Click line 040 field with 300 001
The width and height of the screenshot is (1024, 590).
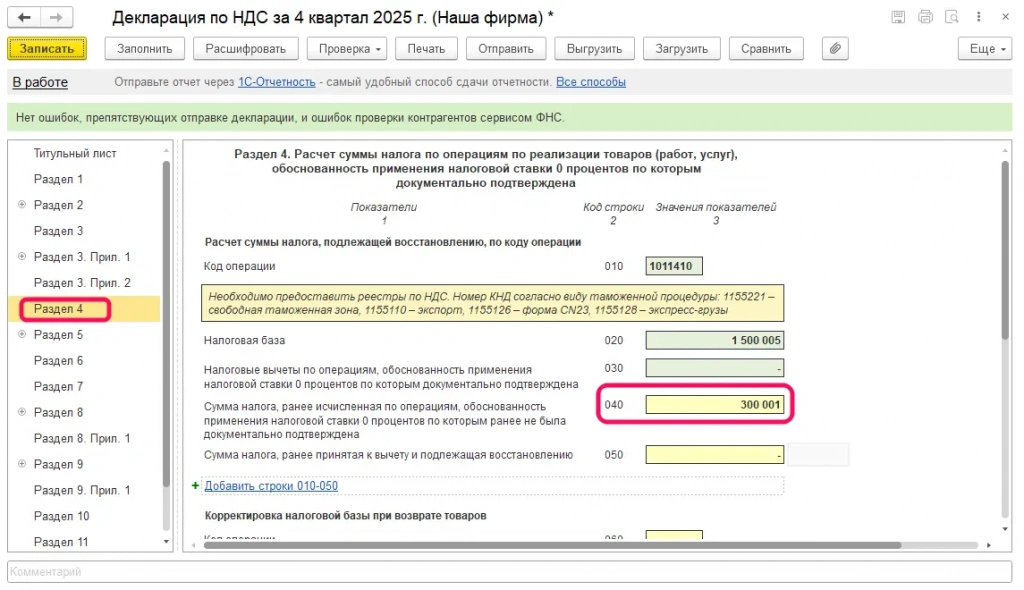(714, 404)
